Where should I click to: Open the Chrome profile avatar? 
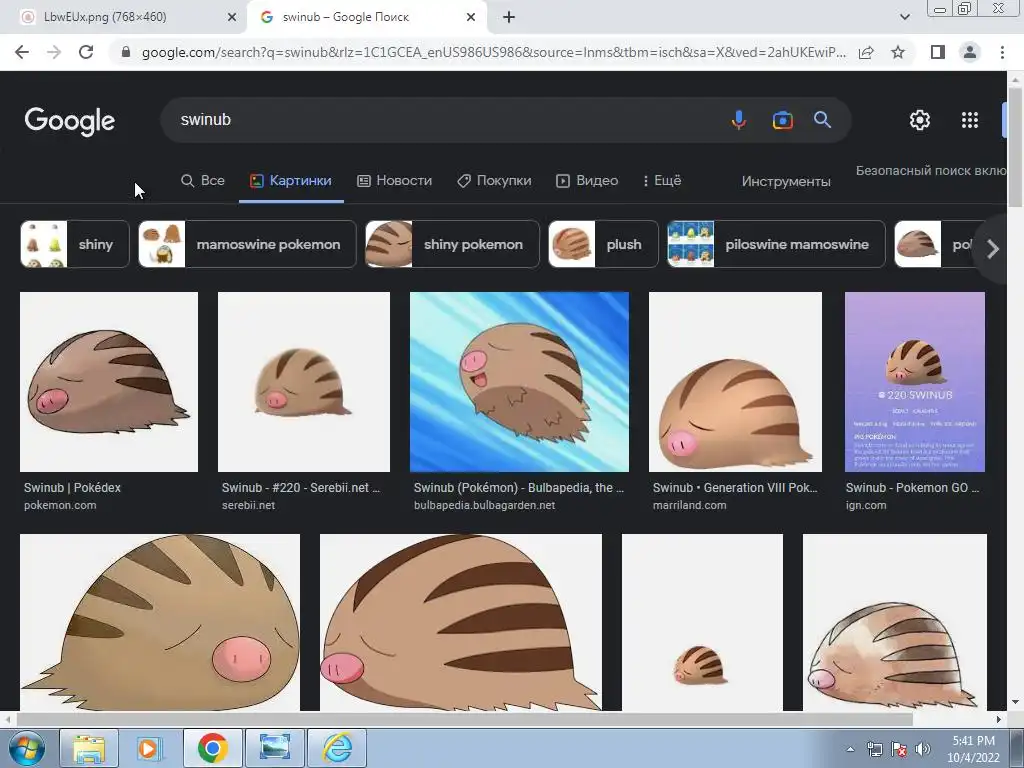coord(970,52)
